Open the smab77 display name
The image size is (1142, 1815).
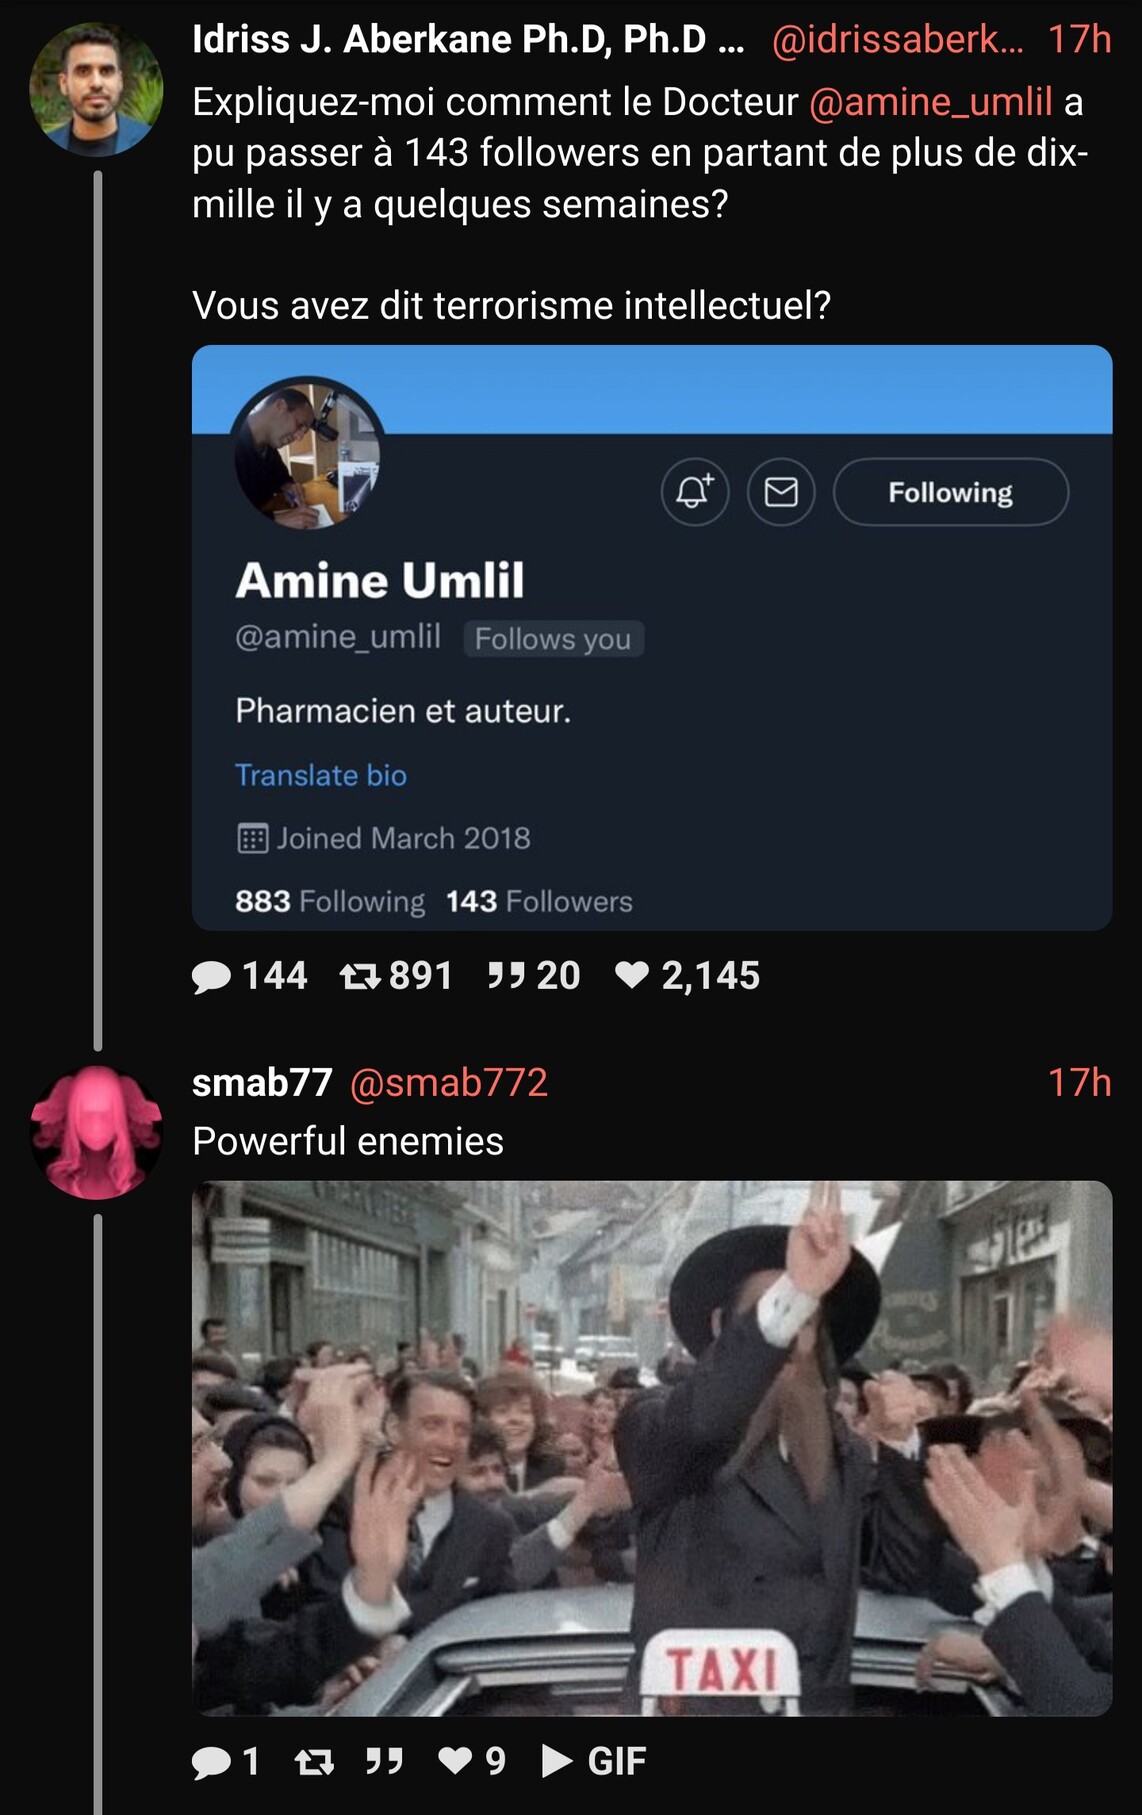[262, 1083]
